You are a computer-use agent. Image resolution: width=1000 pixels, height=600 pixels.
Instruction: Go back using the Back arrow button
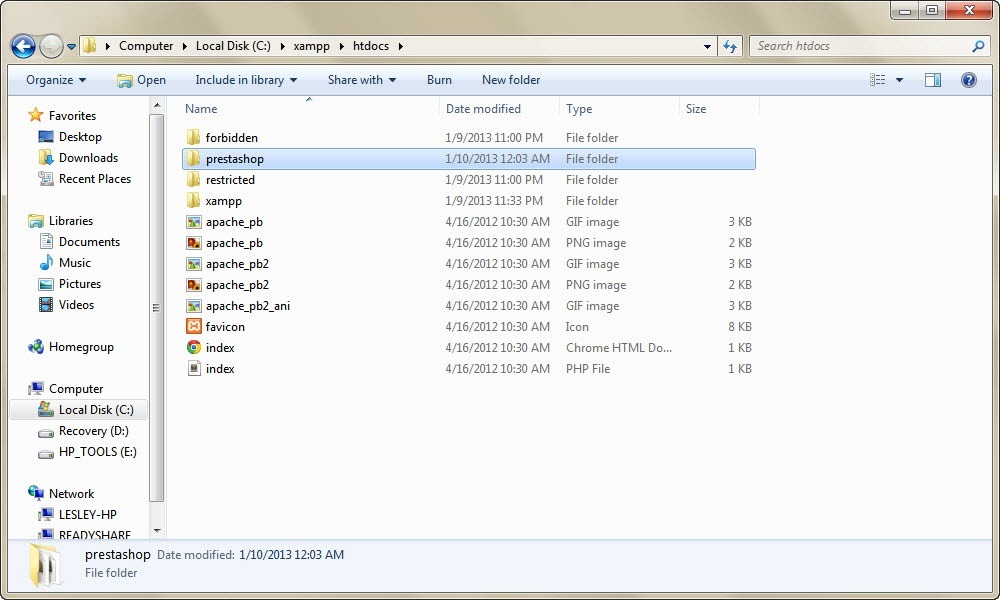(x=23, y=46)
